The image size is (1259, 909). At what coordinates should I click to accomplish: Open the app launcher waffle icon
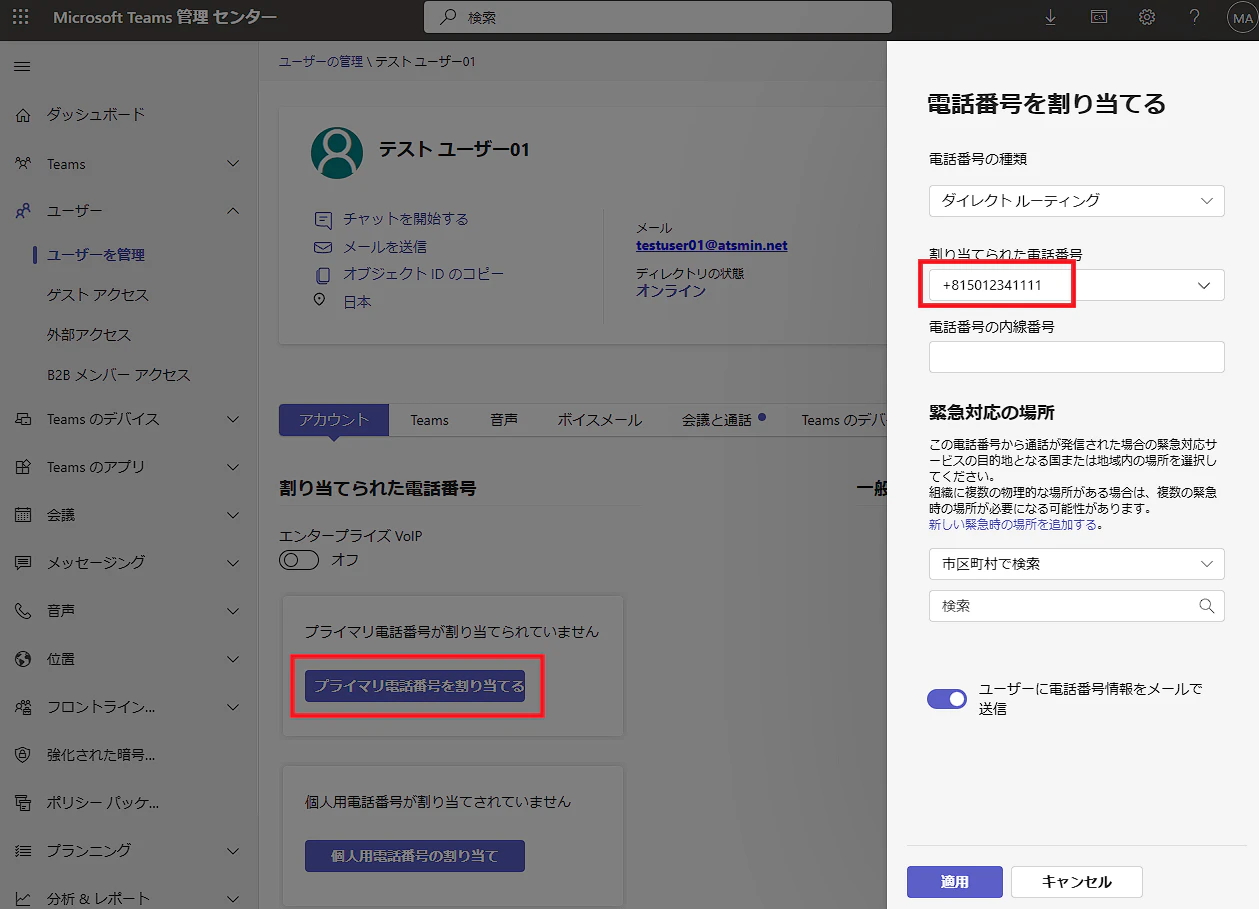pos(21,17)
